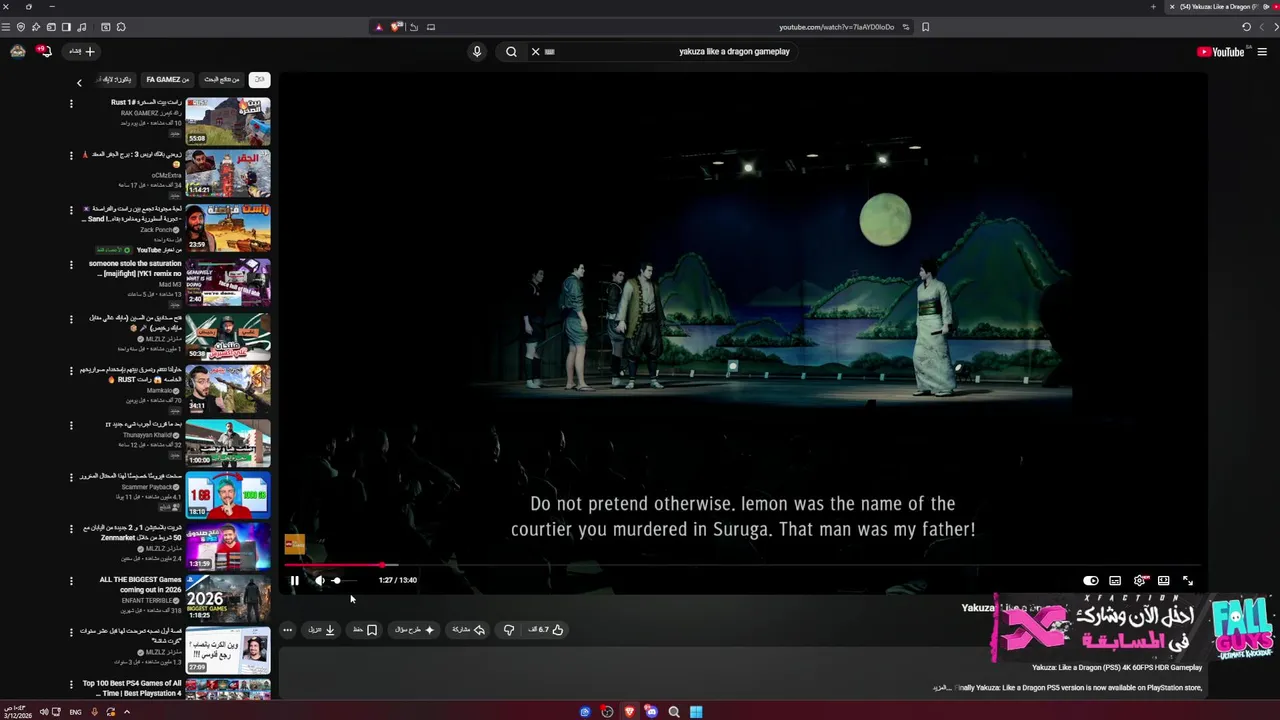Search by voice with the microphone icon

pyautogui.click(x=477, y=52)
